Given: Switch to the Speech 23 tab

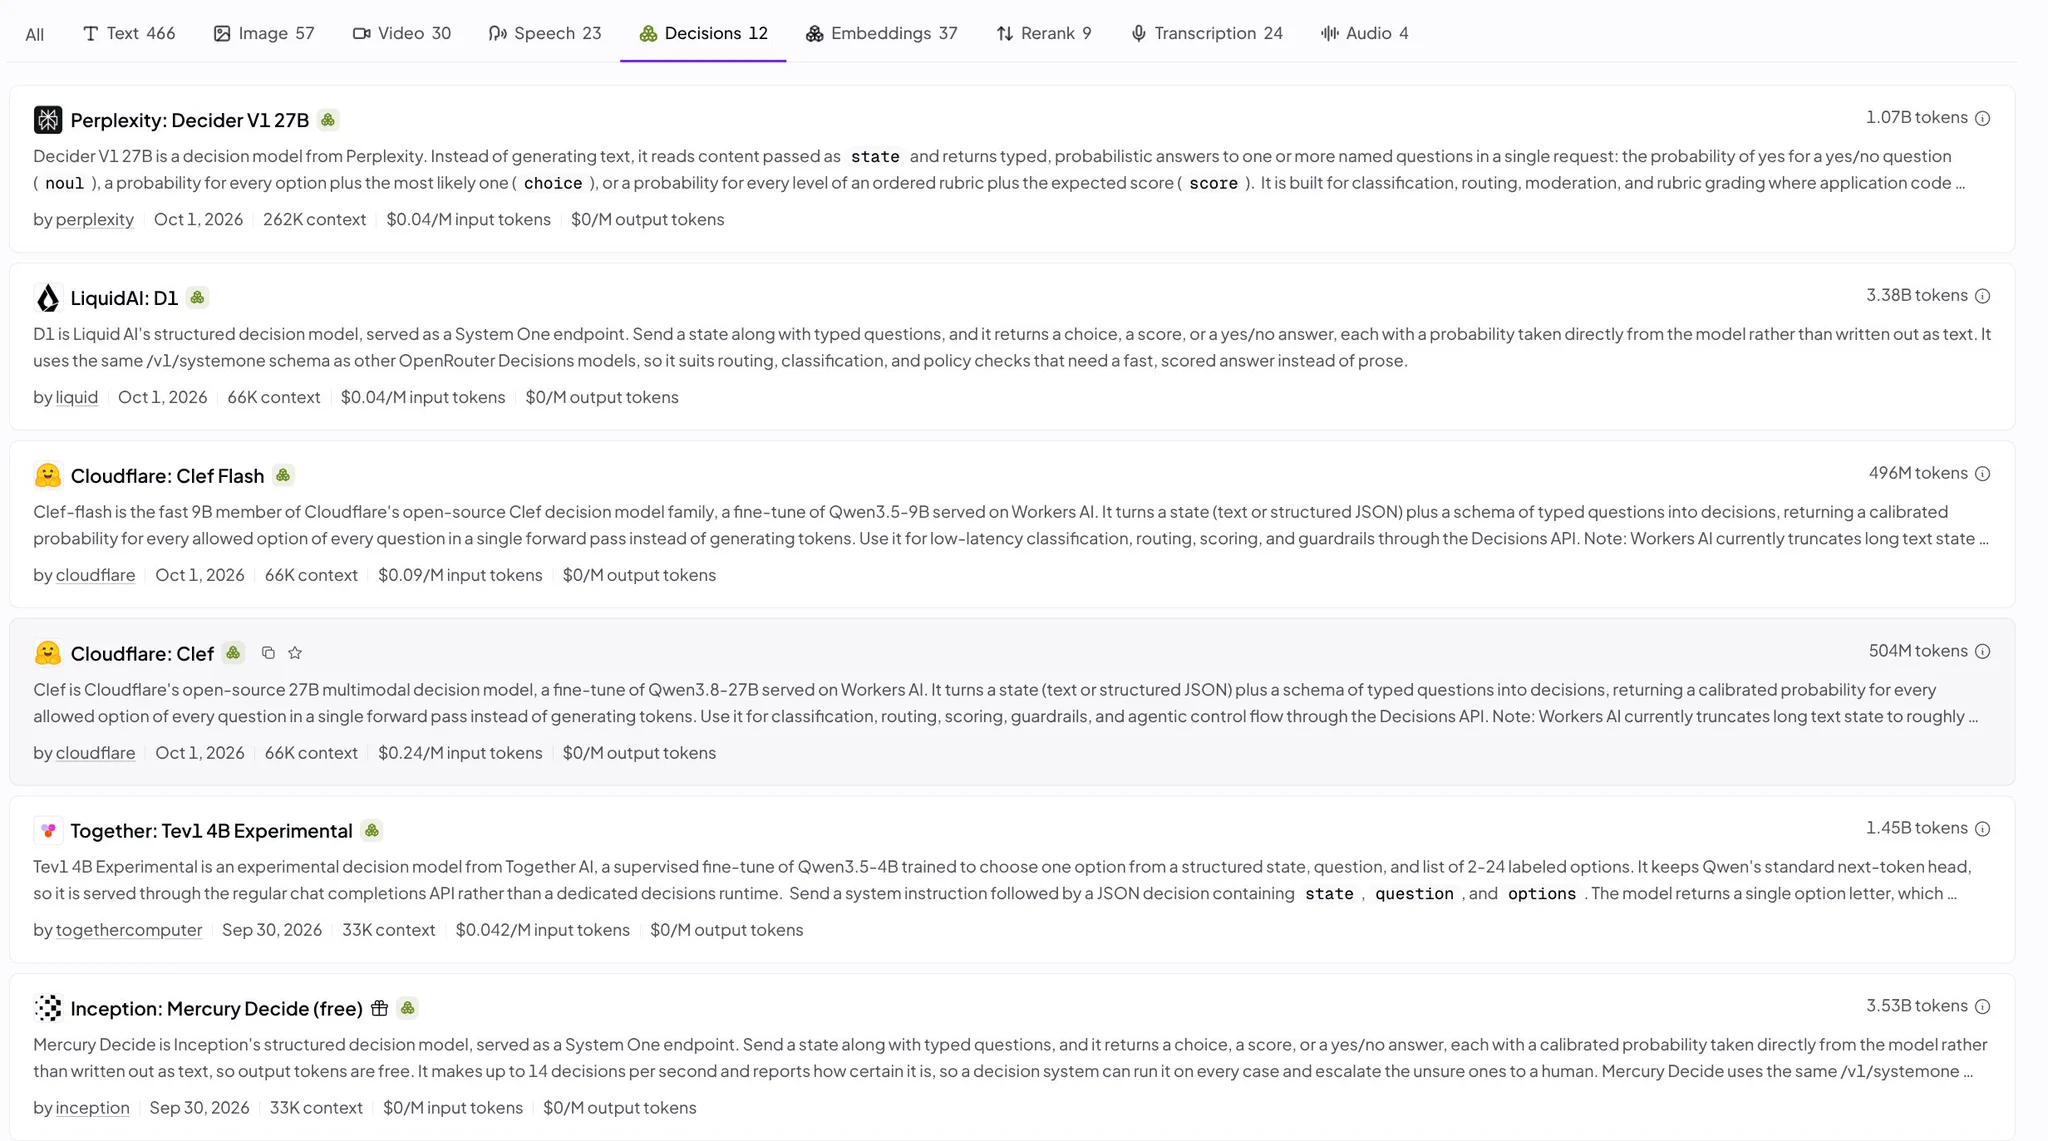Looking at the screenshot, I should tap(545, 34).
